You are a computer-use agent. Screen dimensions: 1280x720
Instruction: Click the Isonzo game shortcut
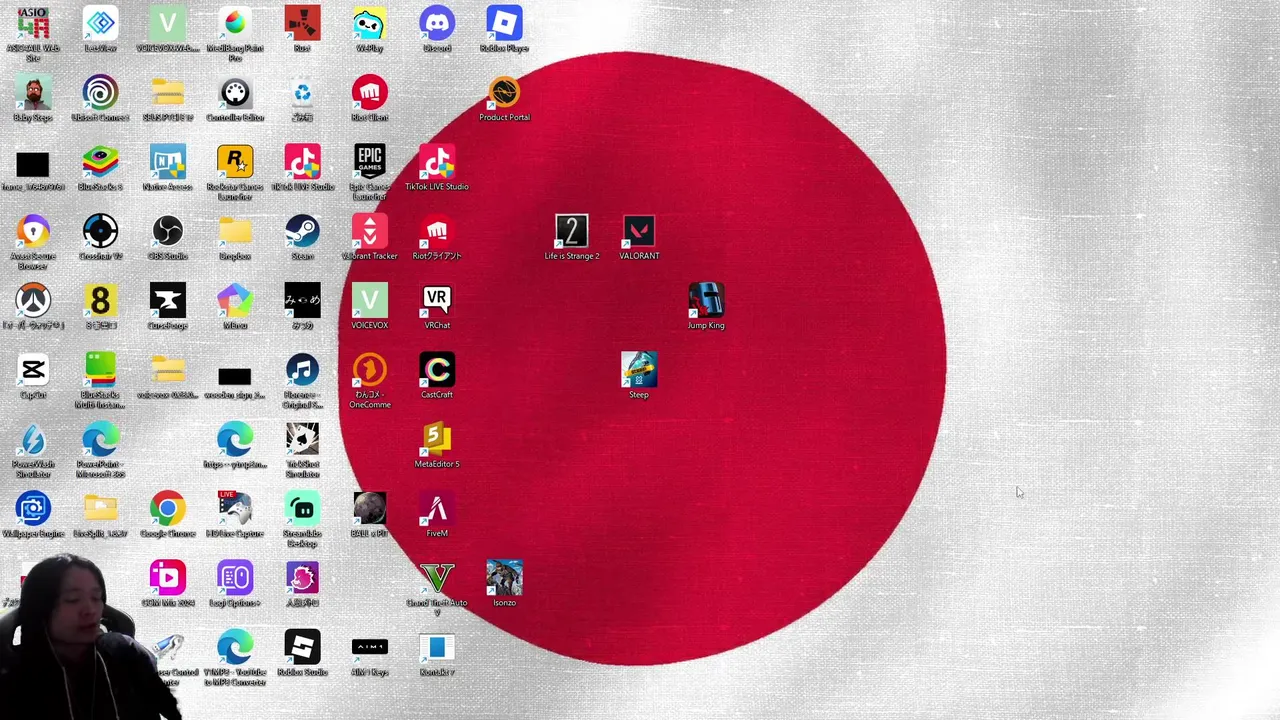click(504, 579)
